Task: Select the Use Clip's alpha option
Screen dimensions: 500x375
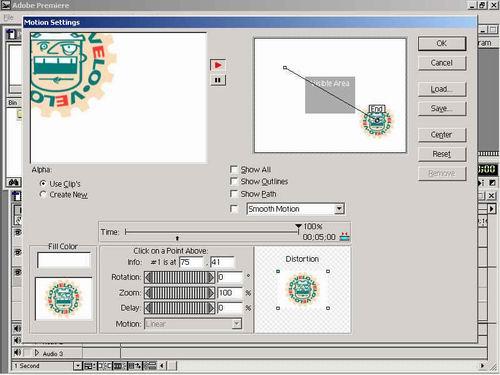Action: tap(43, 183)
